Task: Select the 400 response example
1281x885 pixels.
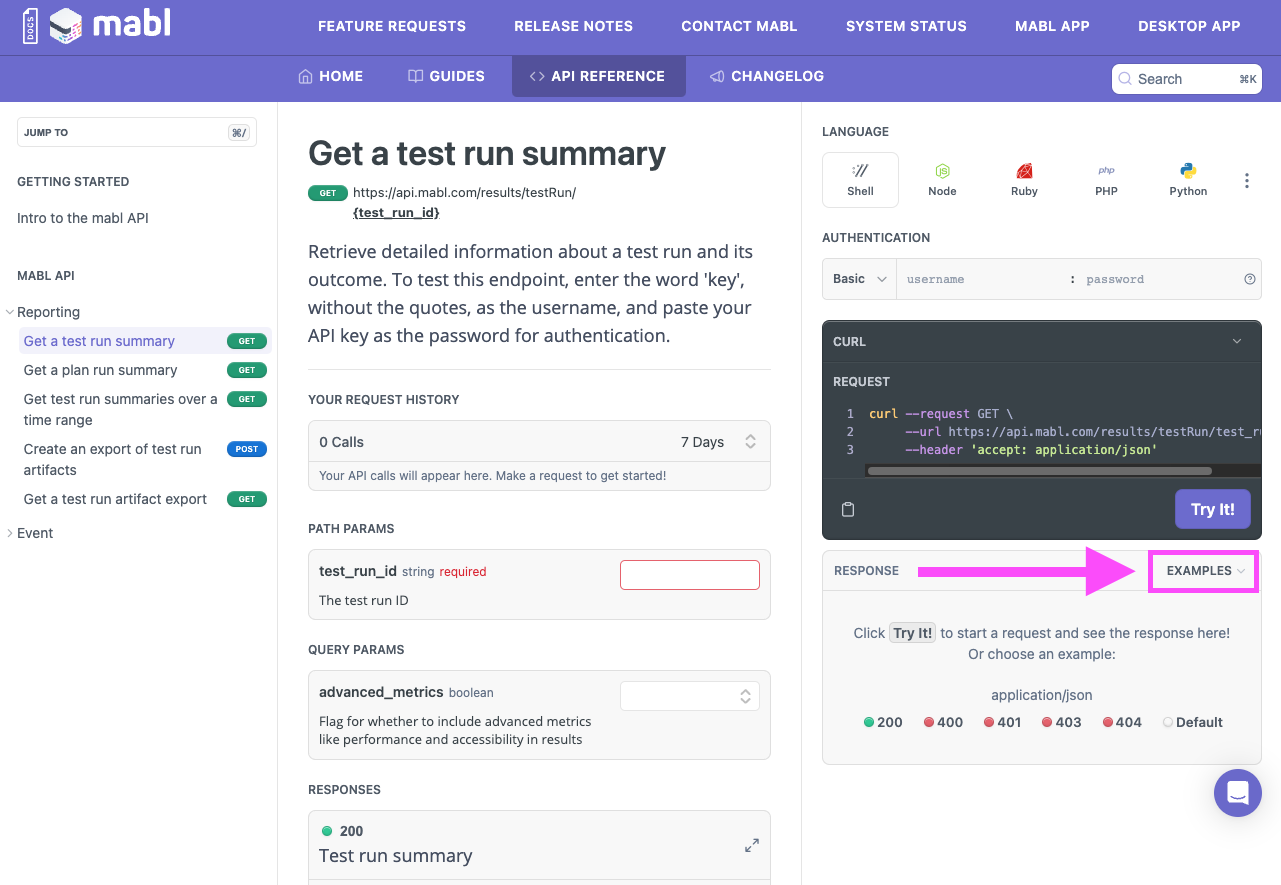Action: (943, 722)
